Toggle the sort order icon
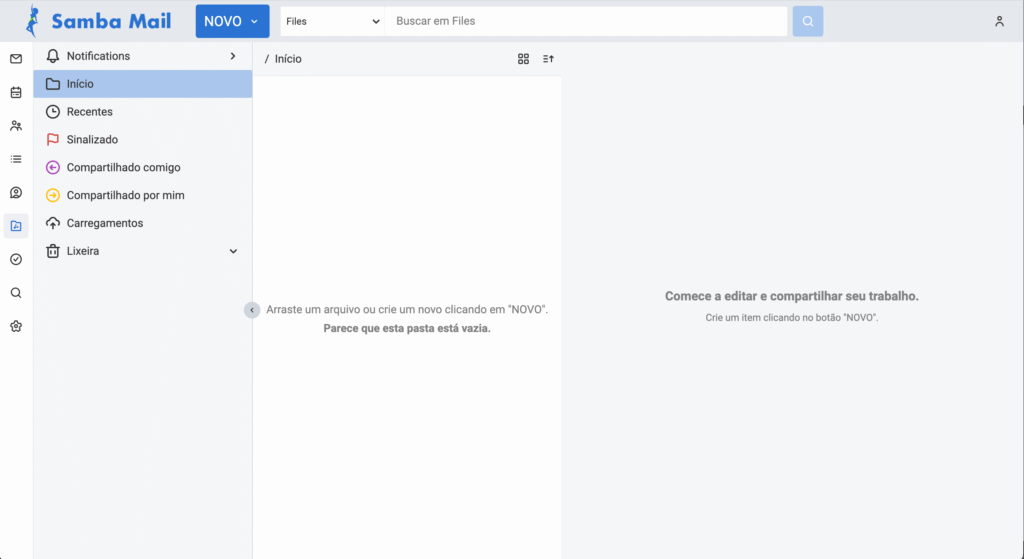This screenshot has height=559, width=1024. (548, 59)
